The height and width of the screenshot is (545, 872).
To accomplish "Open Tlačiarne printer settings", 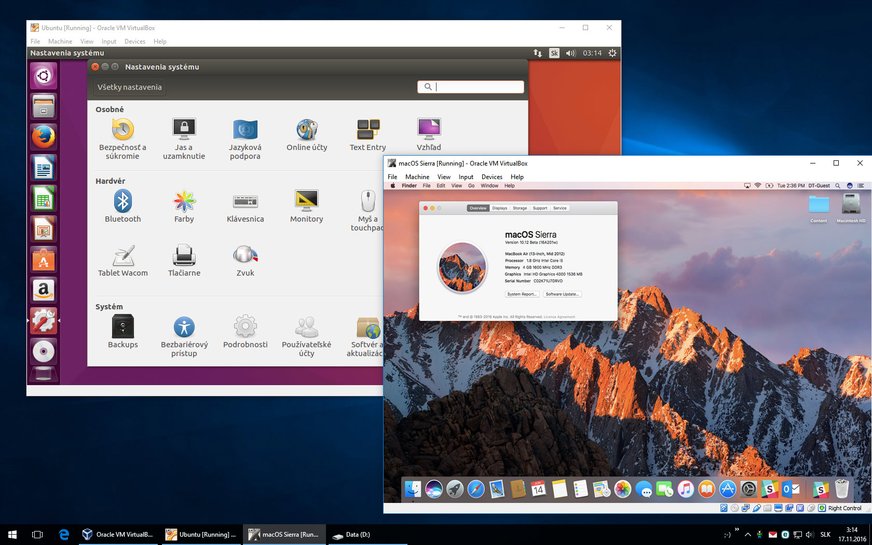I will [184, 256].
